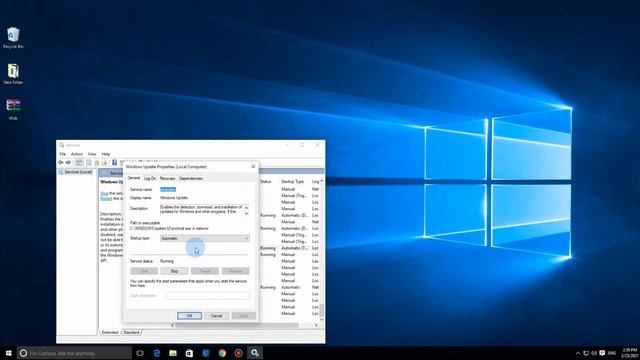Image resolution: width=640 pixels, height=360 pixels.
Task: Click the right scroll arrow of services list
Action: (316, 325)
